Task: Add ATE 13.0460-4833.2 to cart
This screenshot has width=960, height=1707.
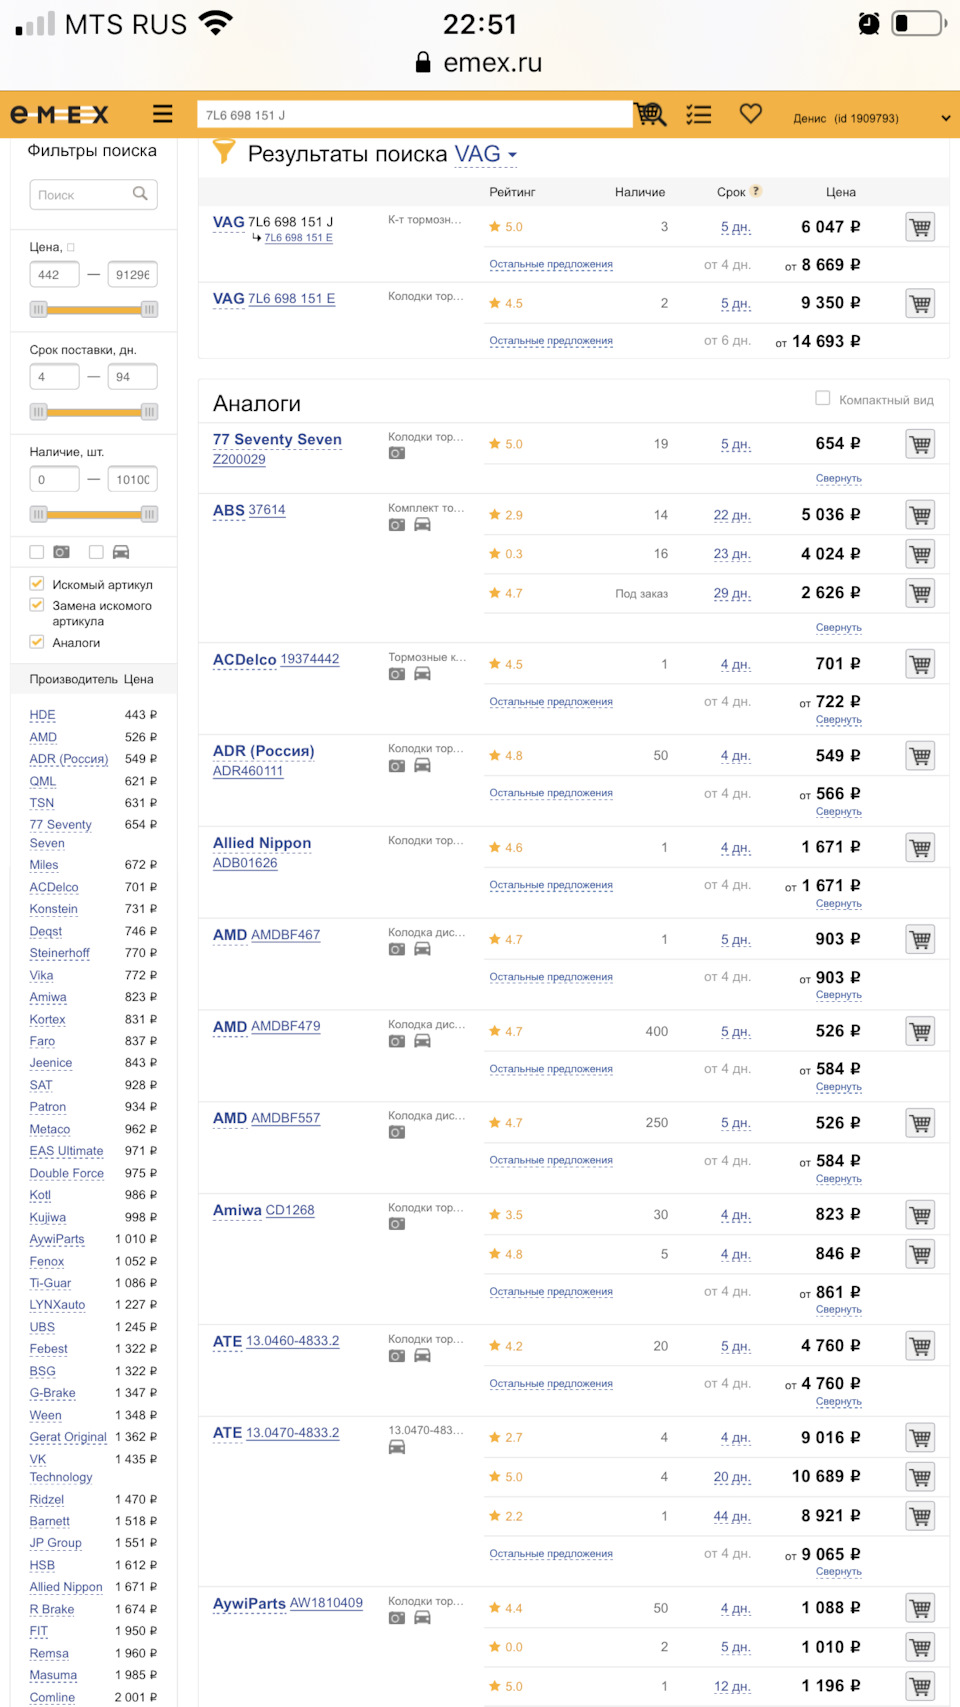Action: tap(920, 1346)
